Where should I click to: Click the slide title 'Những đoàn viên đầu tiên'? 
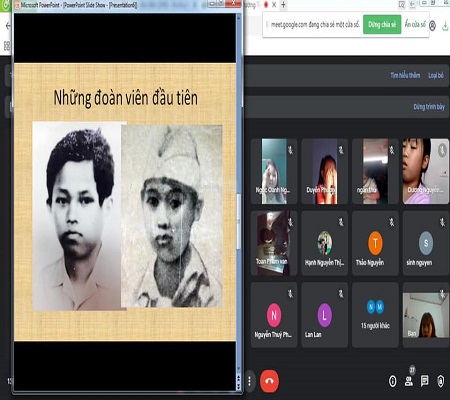126,98
